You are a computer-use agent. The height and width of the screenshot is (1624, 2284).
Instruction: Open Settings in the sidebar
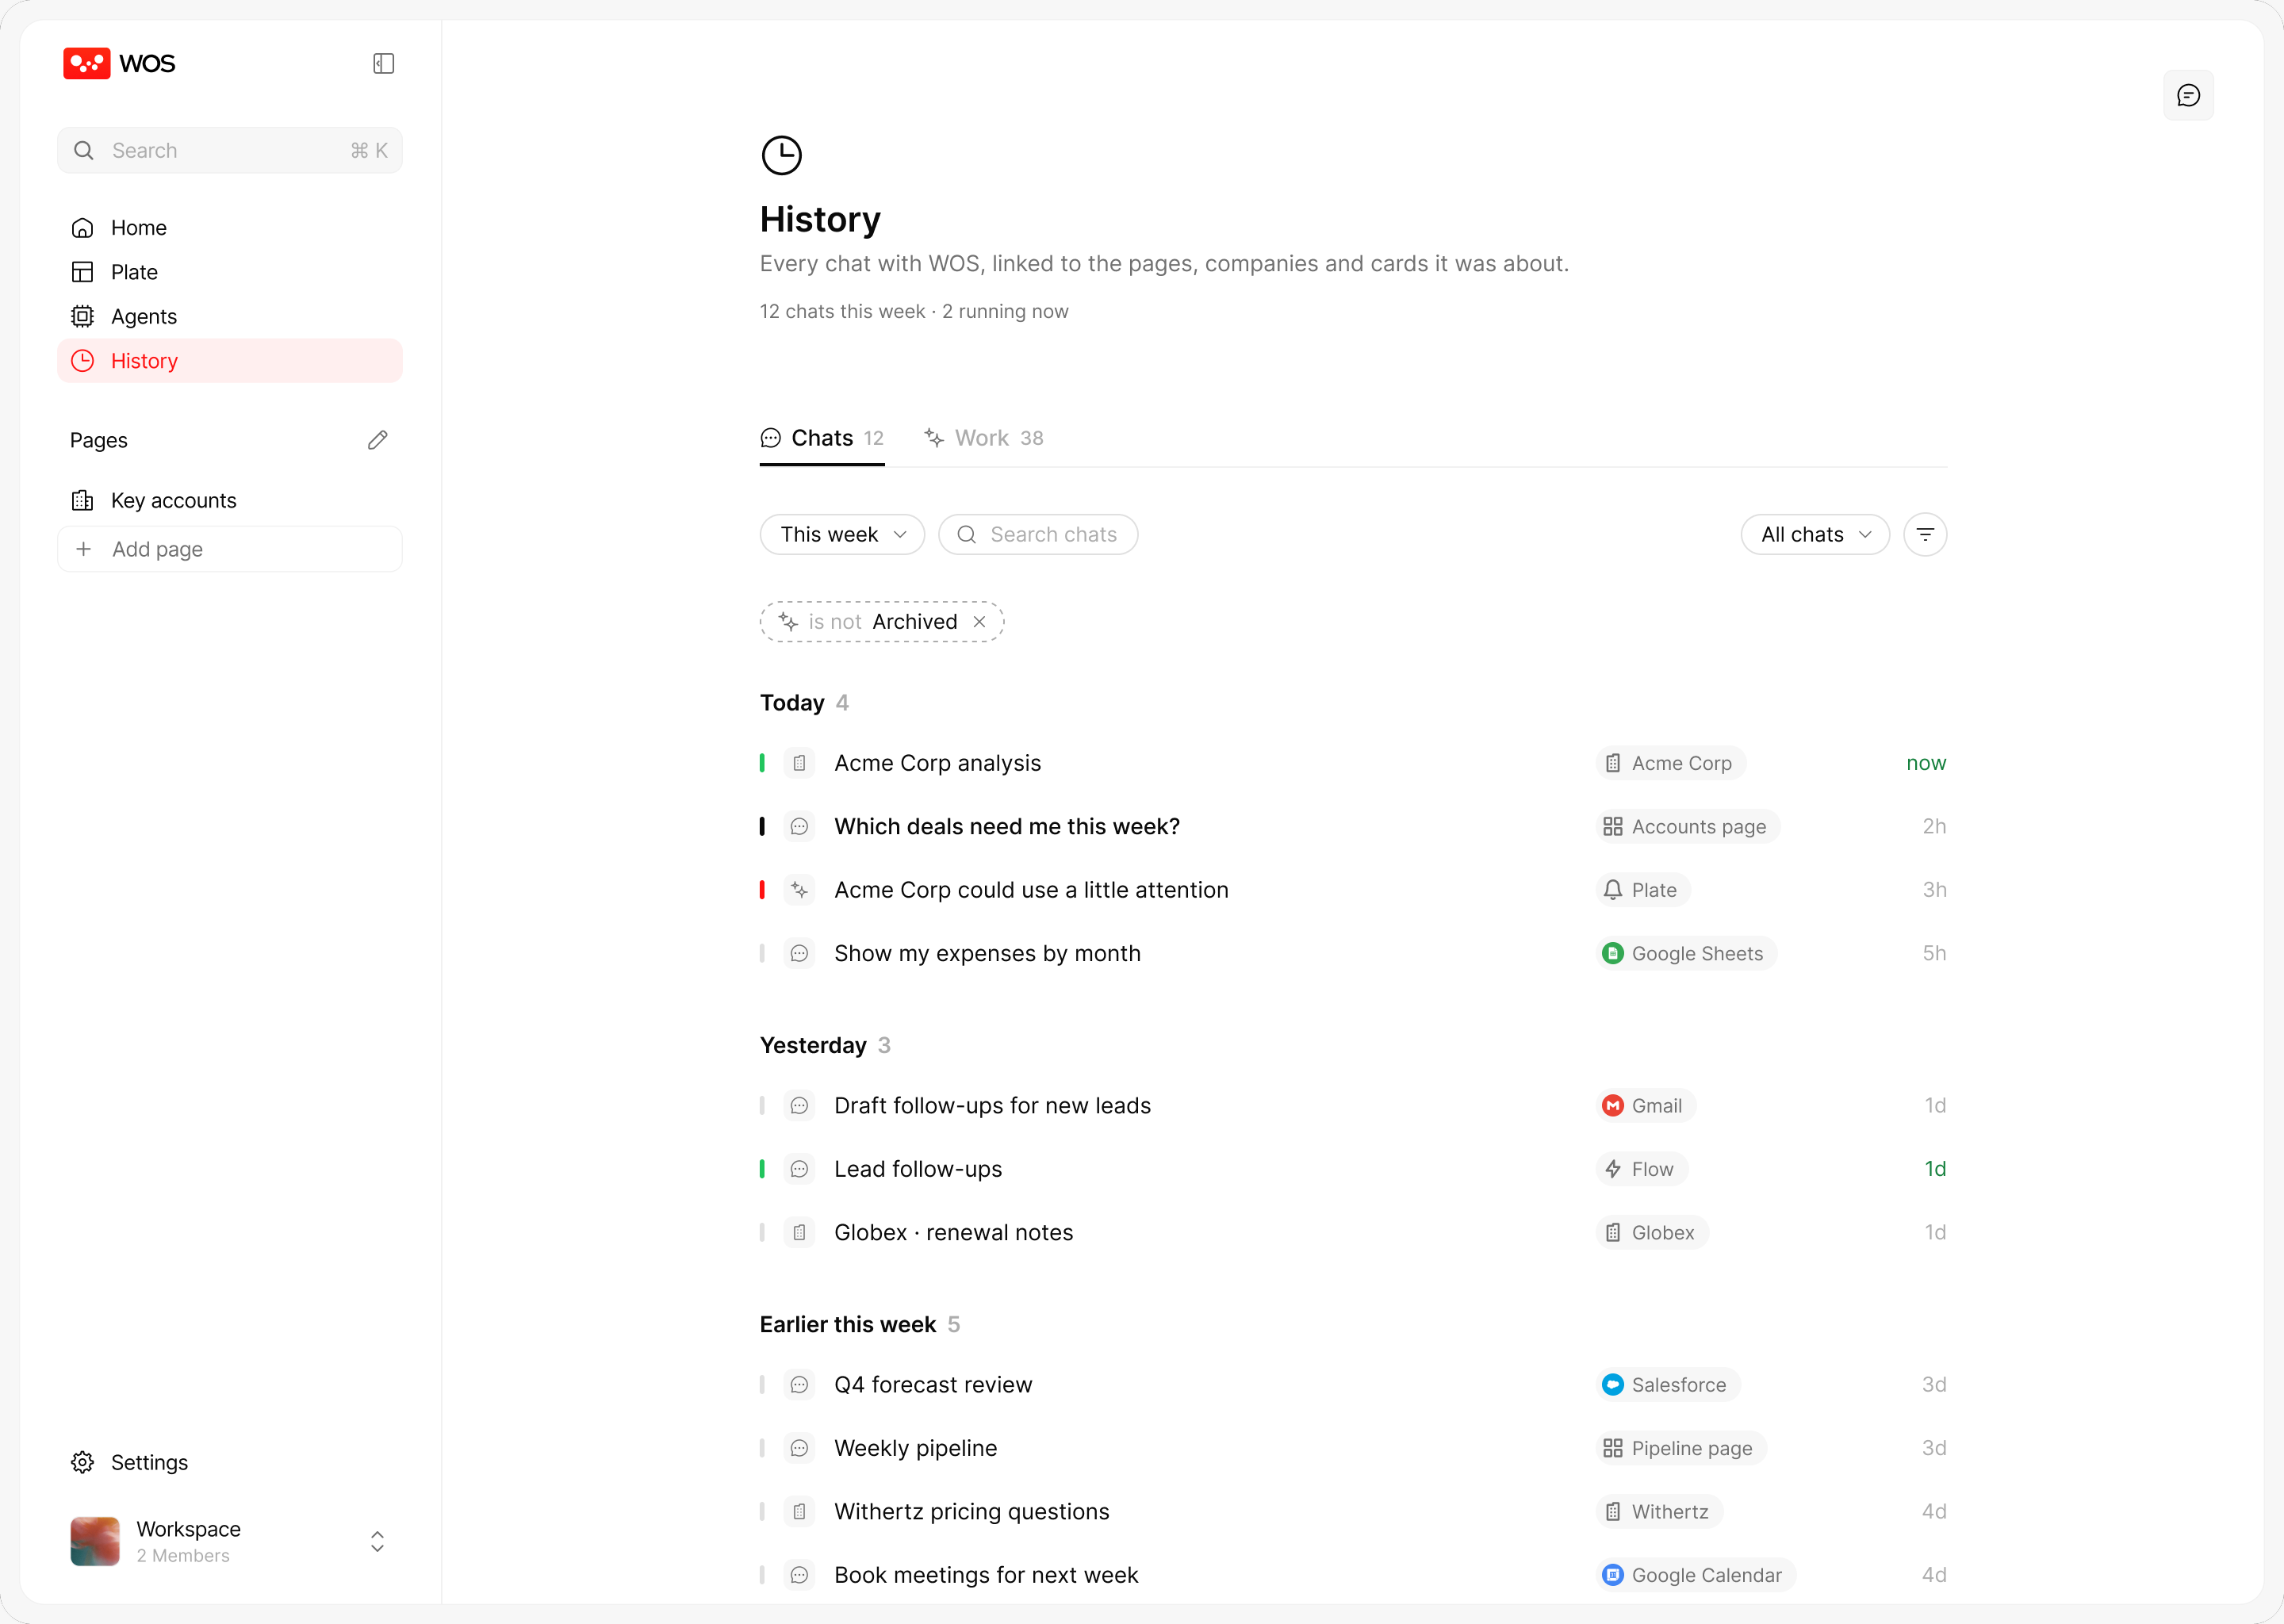point(230,1462)
